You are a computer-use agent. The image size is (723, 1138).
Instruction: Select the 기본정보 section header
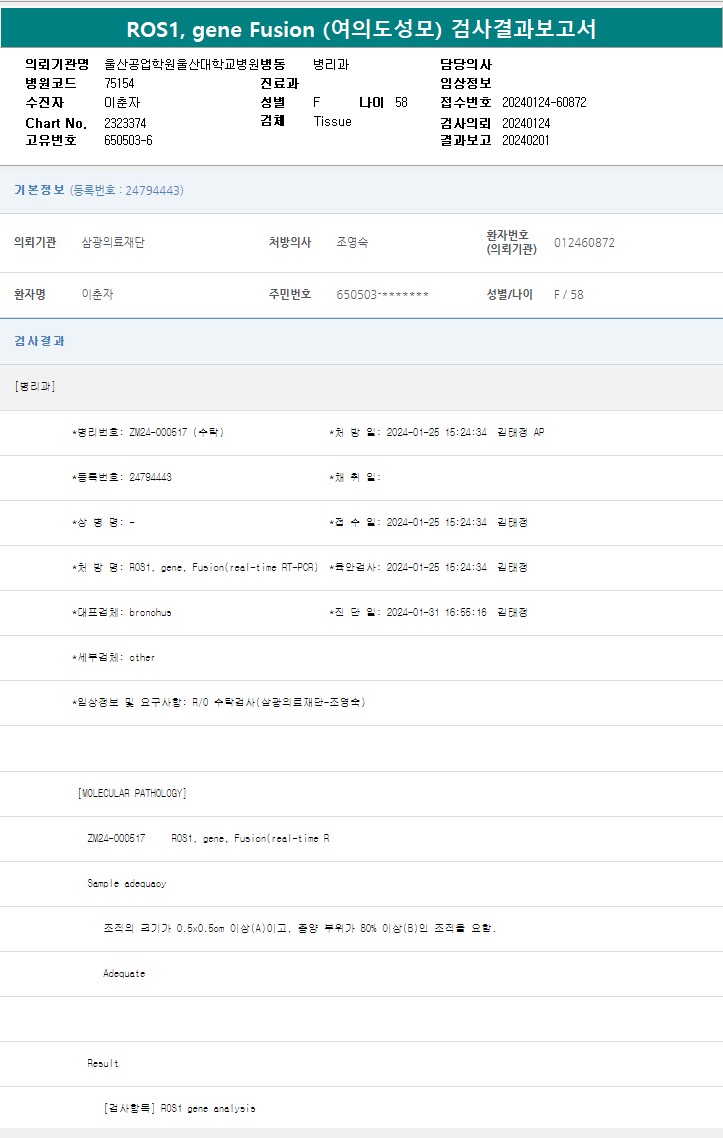click(39, 190)
